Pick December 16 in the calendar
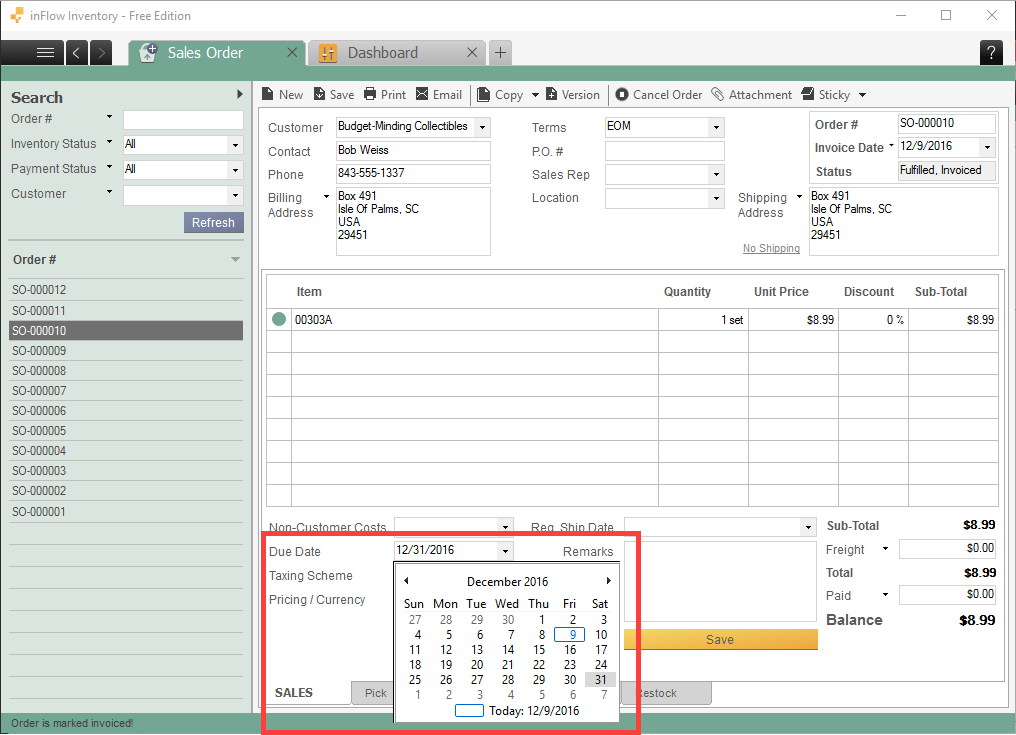Viewport: 1016px width, 735px height. [x=570, y=650]
